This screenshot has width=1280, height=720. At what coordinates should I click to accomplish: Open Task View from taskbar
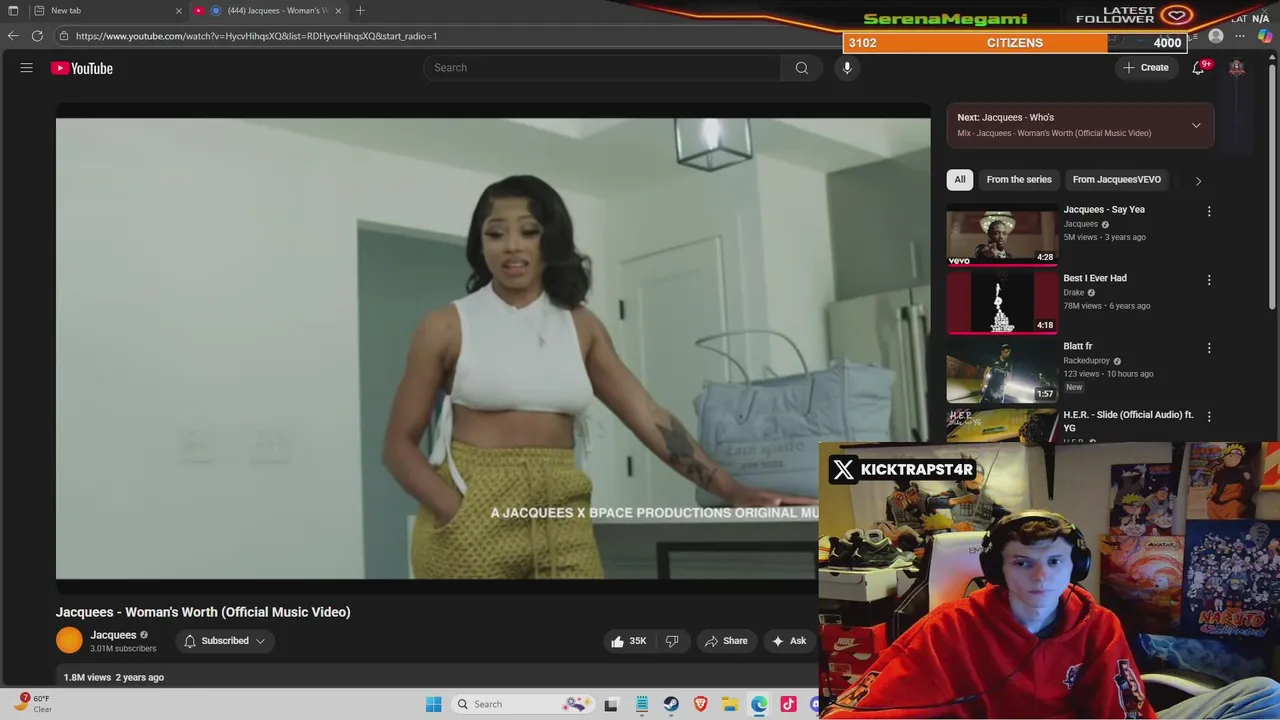(611, 704)
